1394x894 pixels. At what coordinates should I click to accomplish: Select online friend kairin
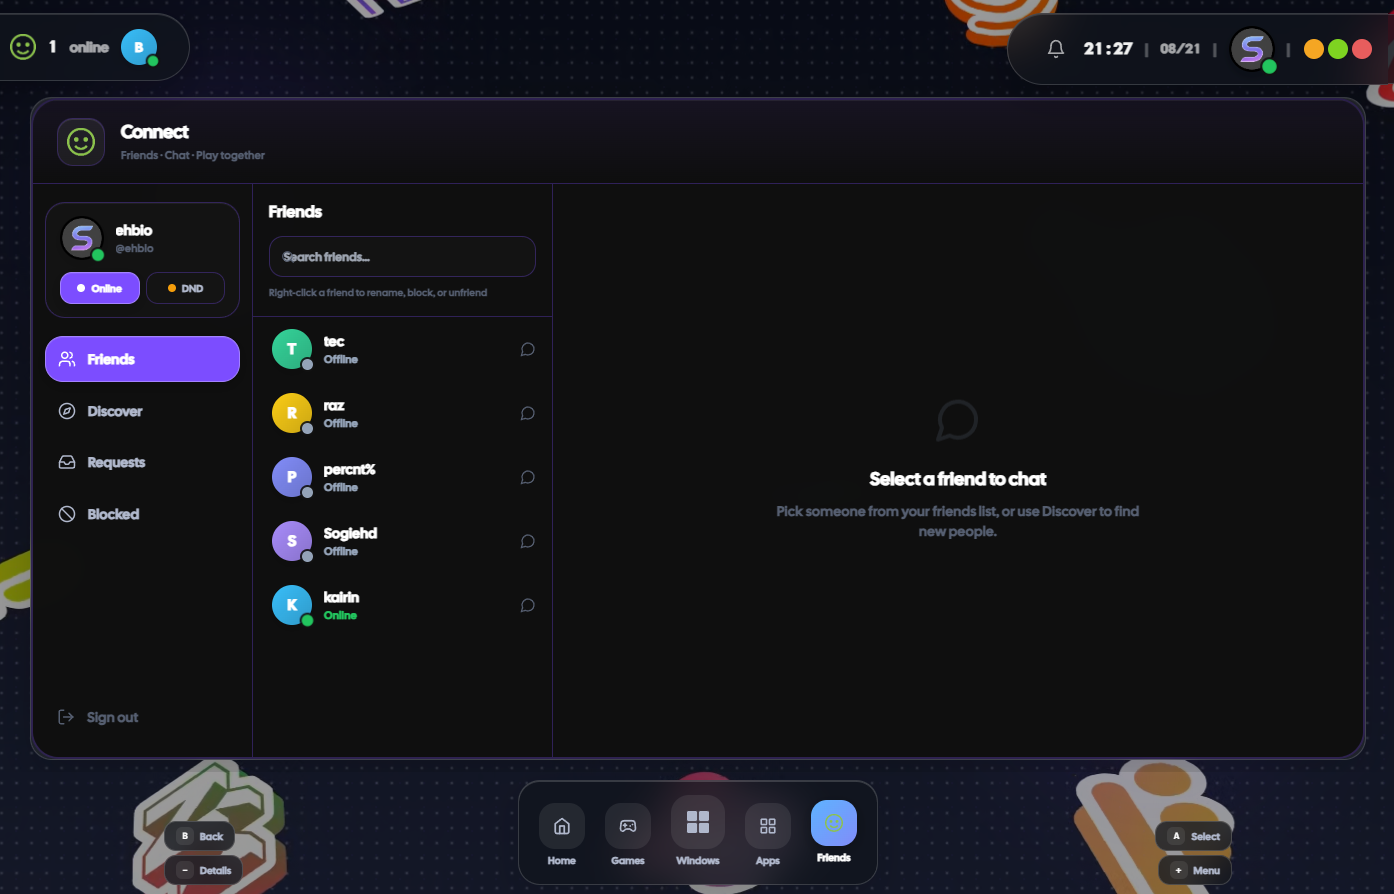pos(403,606)
